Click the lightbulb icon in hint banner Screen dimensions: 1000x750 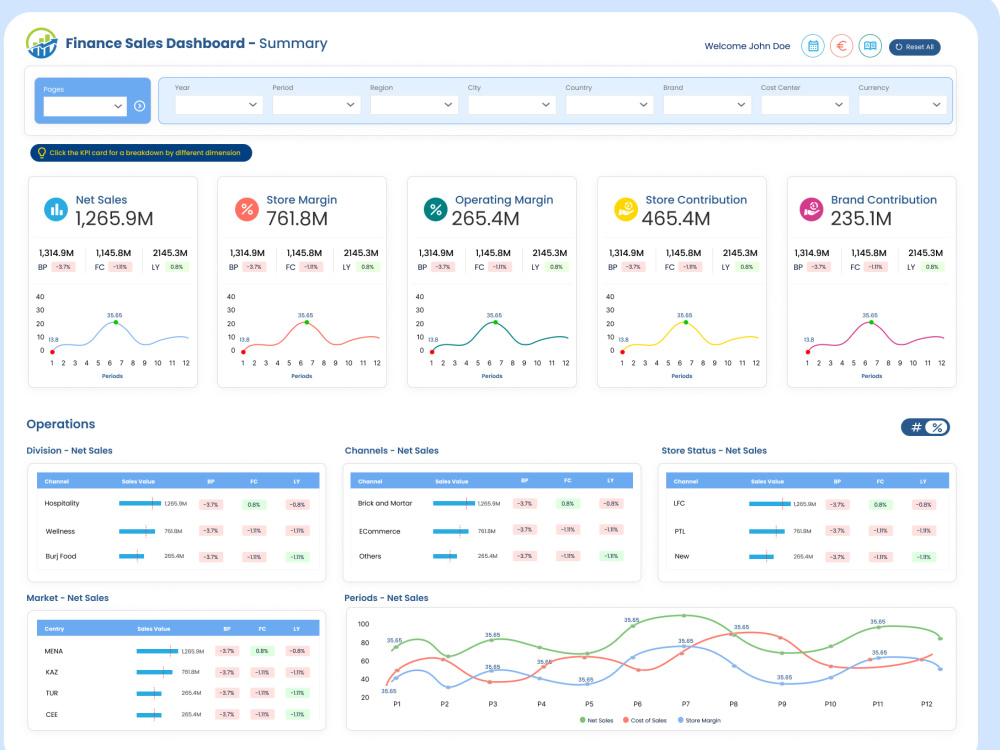coord(41,153)
